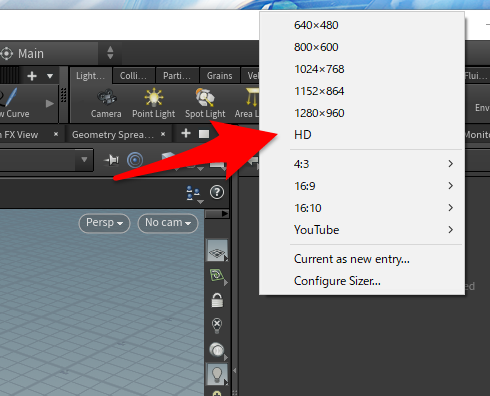
Task: Click the Main desktop radial icon
Action: click(x=6, y=53)
